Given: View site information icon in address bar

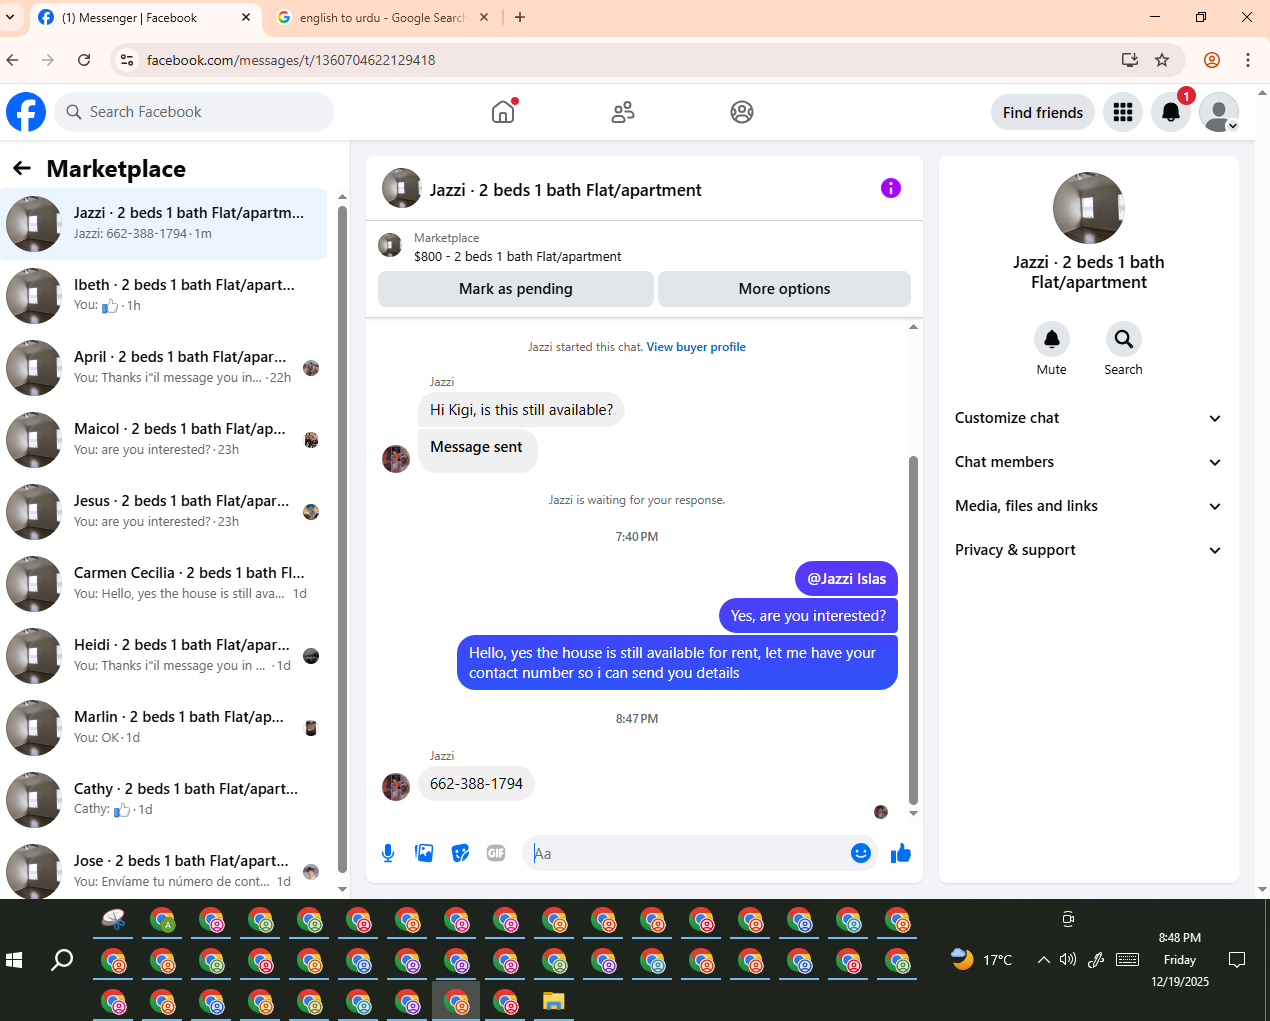Looking at the screenshot, I should [x=127, y=60].
